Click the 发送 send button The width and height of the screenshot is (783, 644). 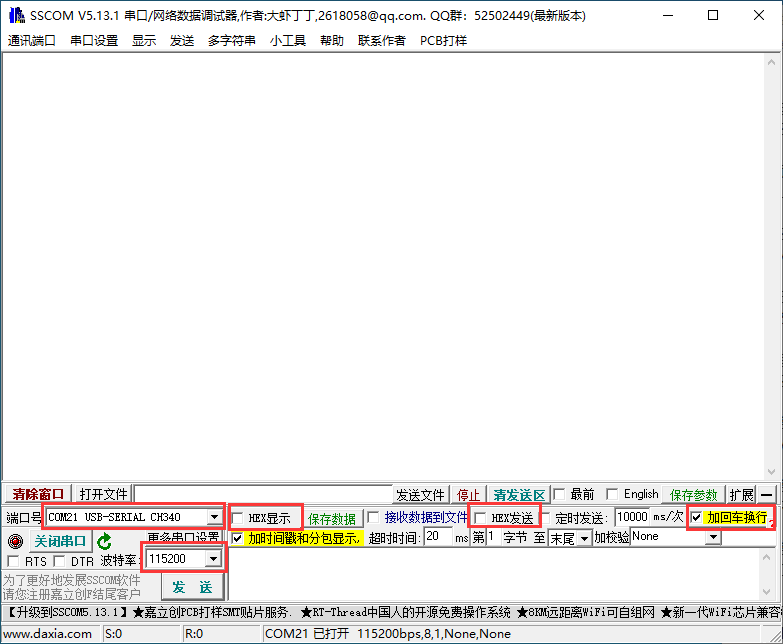(192, 587)
